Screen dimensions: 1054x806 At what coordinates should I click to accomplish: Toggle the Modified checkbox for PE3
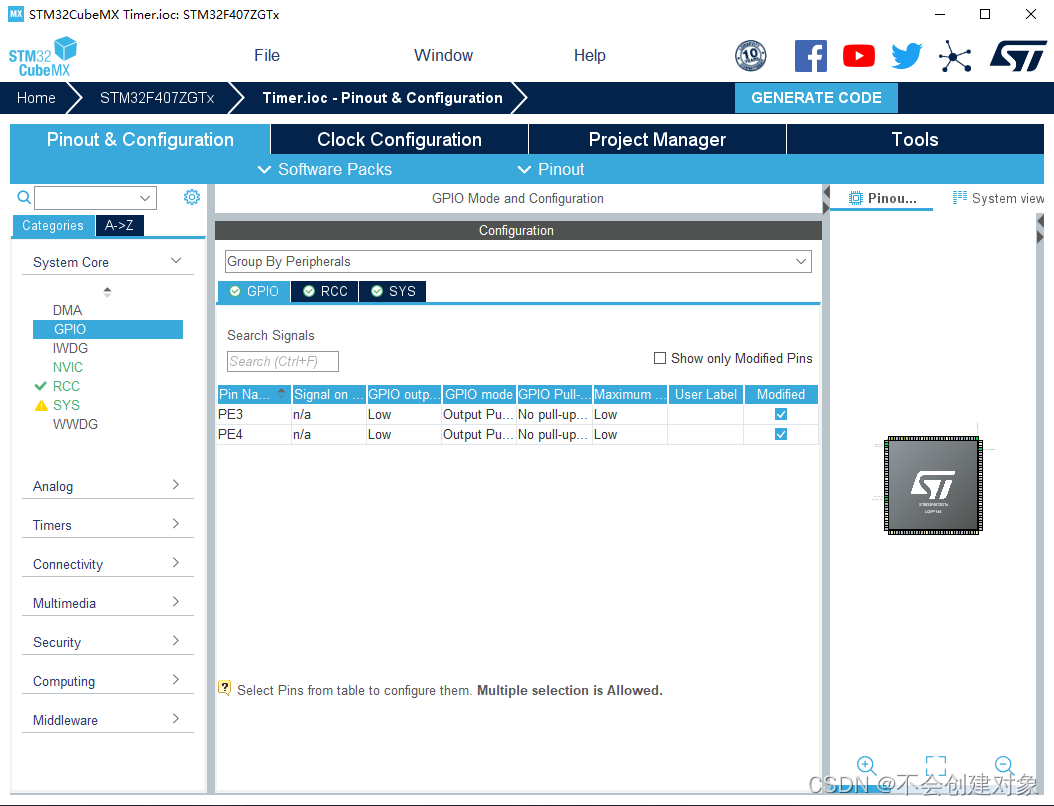point(780,414)
